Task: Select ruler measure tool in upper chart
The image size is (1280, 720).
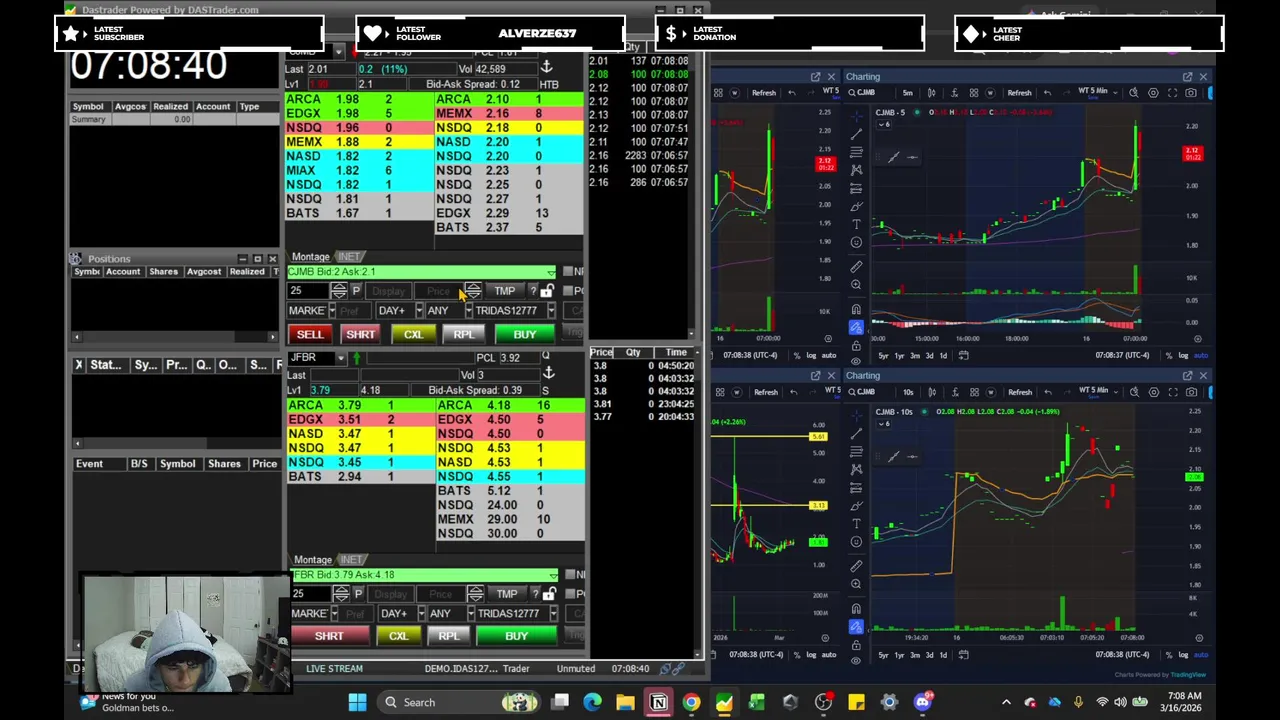Action: point(856,267)
